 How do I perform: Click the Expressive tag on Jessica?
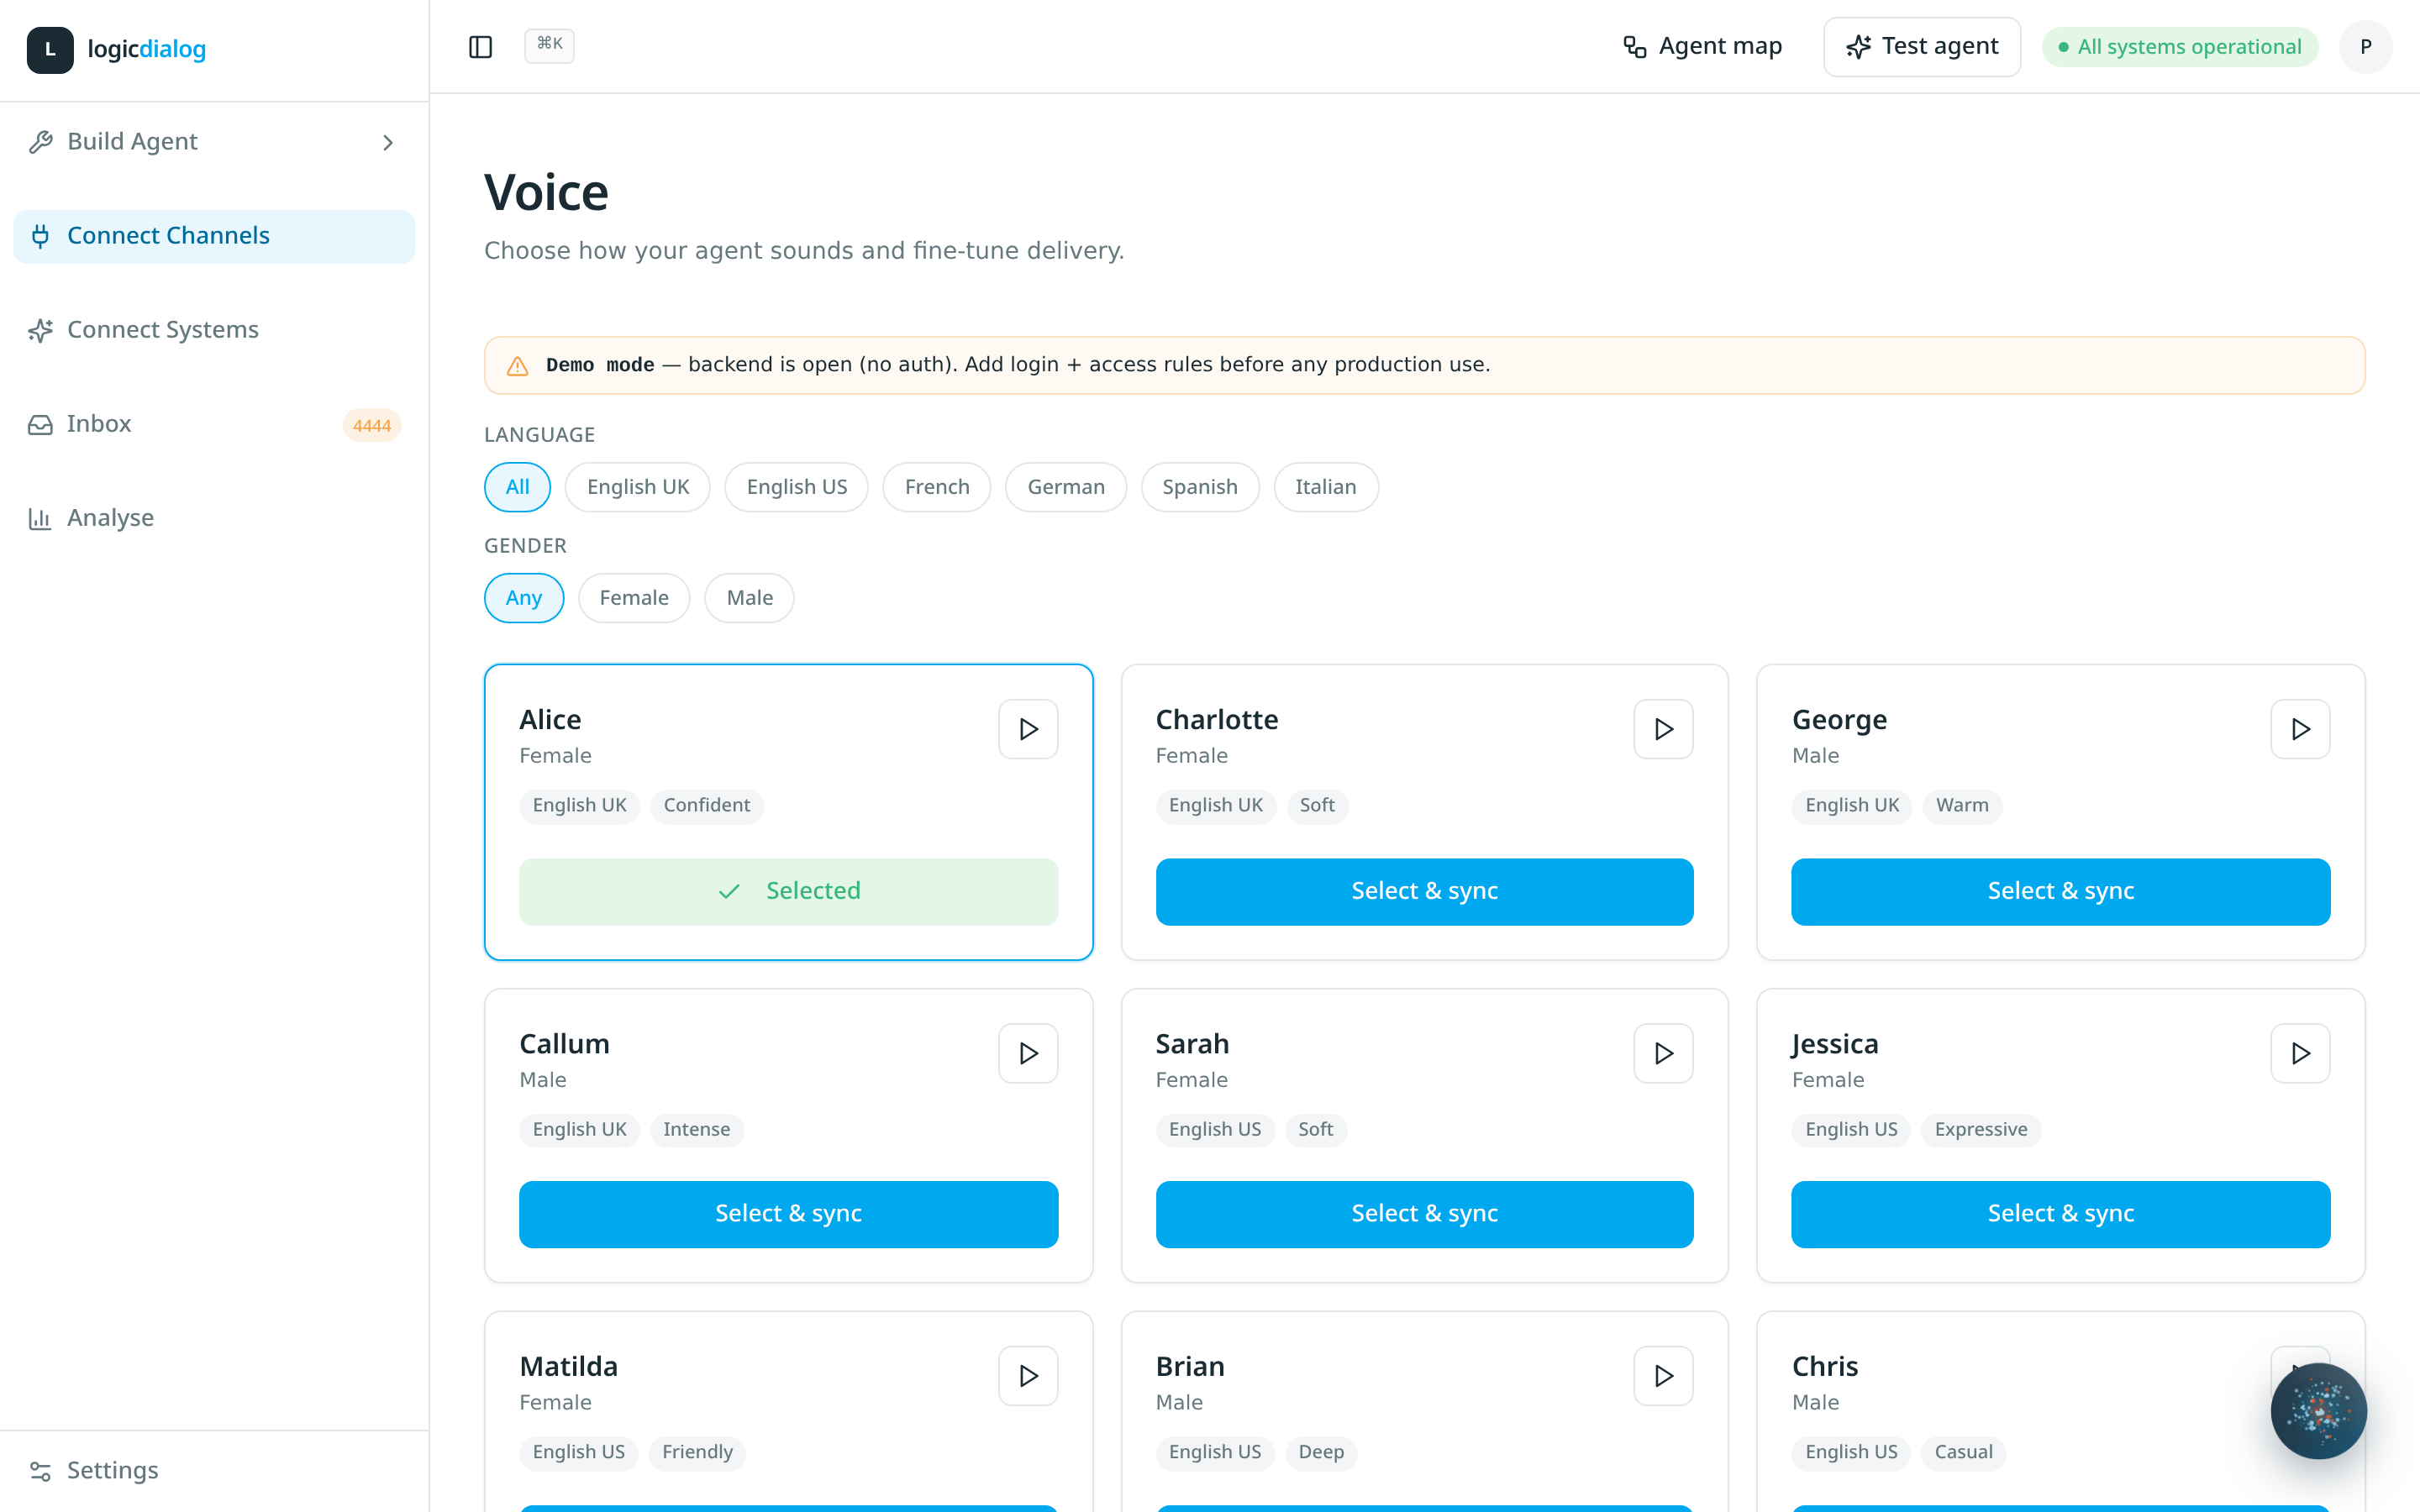(1981, 1130)
